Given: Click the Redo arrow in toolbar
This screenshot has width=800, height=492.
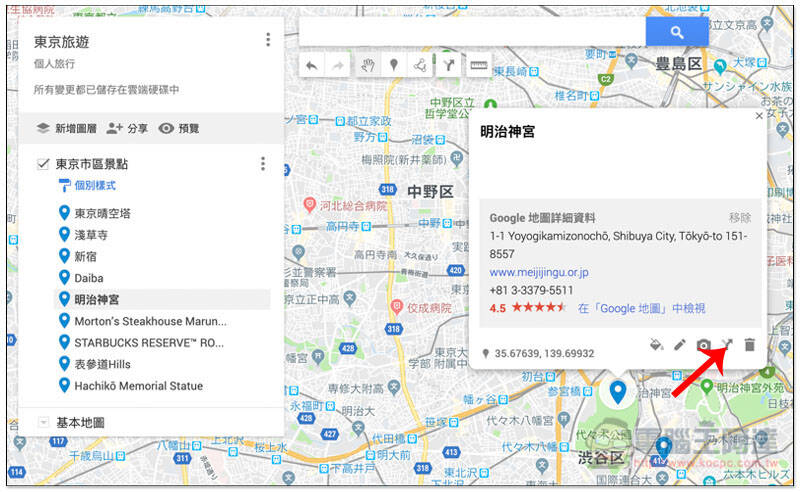Looking at the screenshot, I should point(337,65).
